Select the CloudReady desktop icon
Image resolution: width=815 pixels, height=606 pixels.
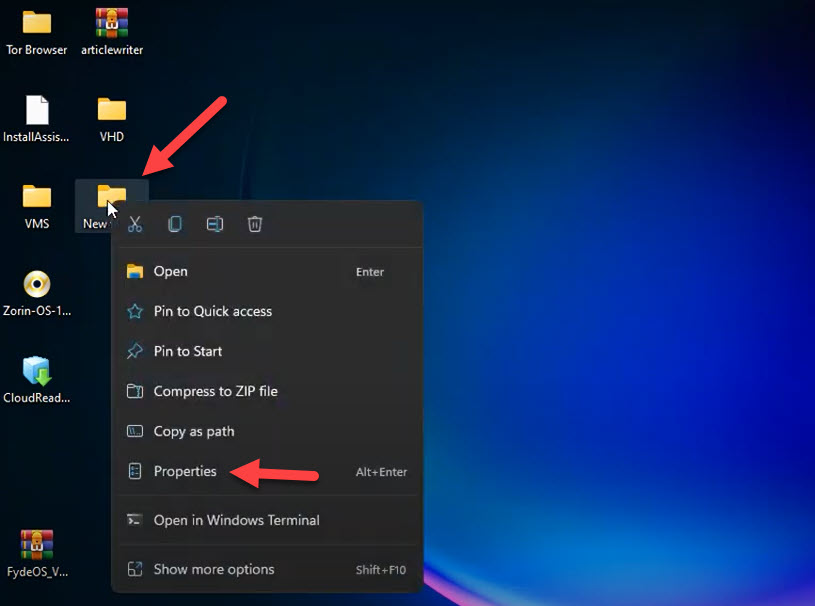[37, 371]
